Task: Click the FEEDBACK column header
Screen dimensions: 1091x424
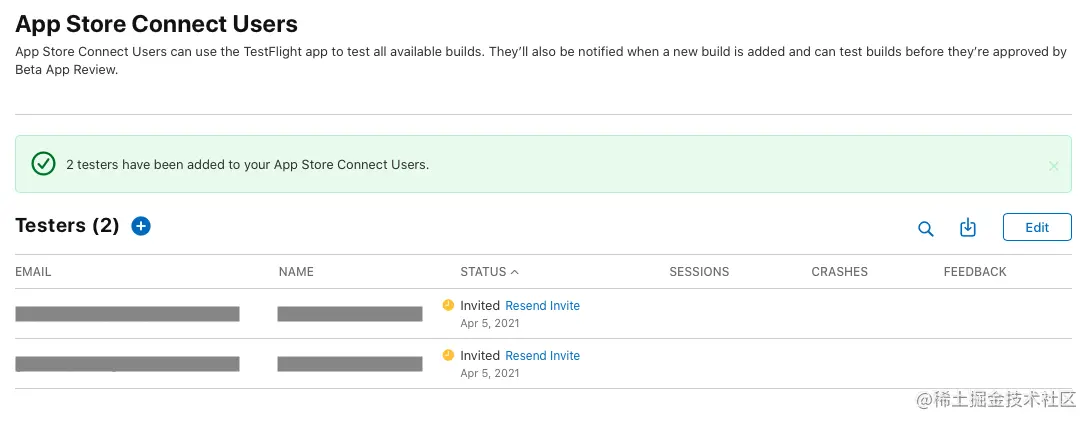Action: click(x=975, y=272)
